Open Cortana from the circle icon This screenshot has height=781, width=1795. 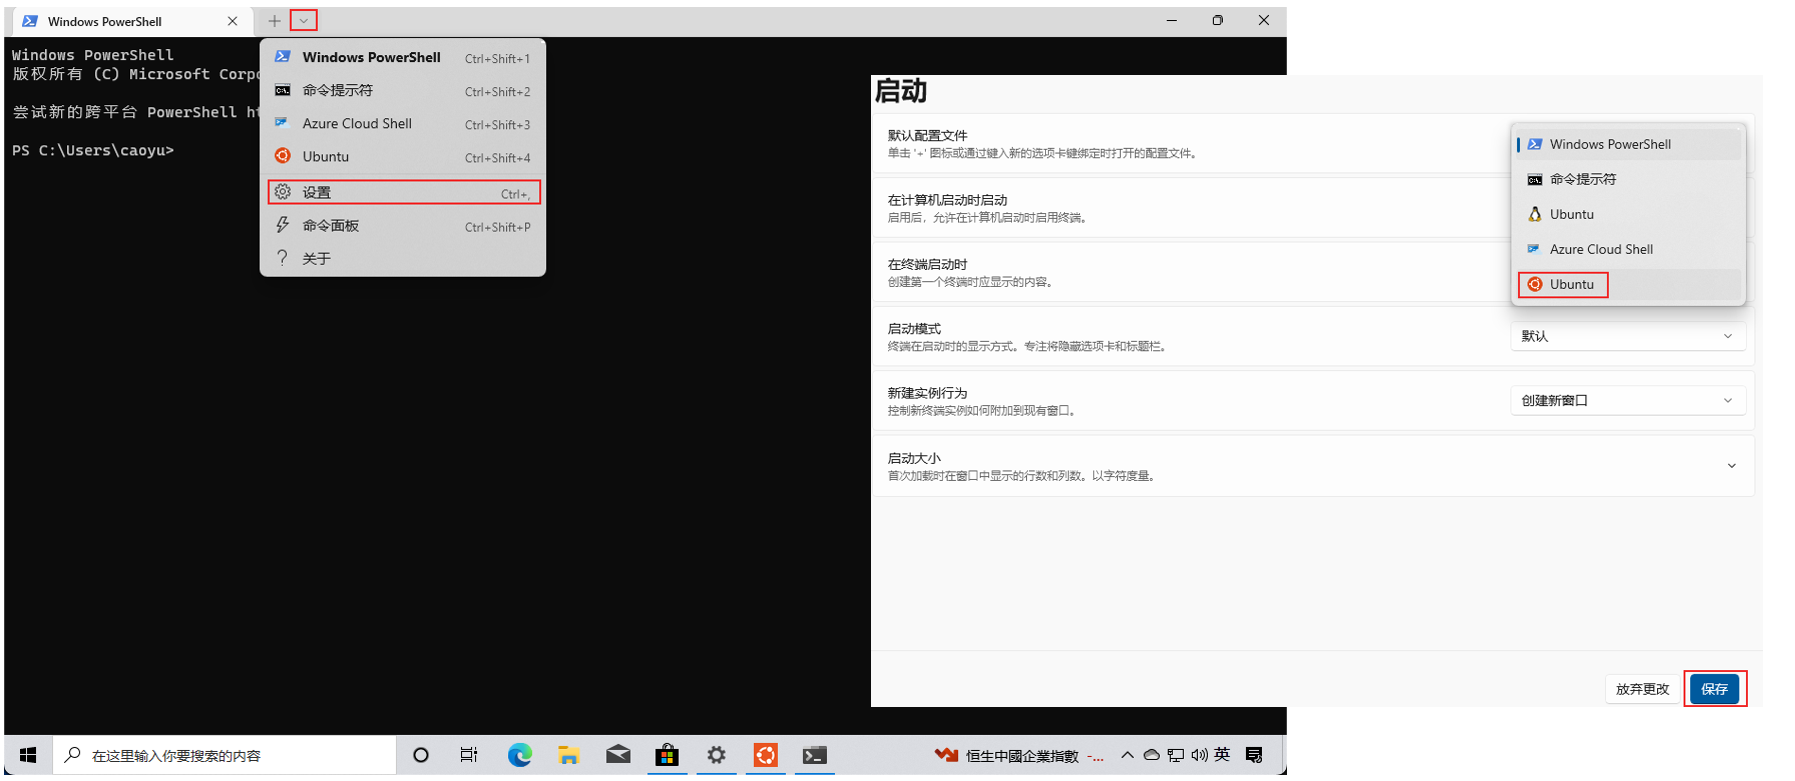click(x=421, y=755)
